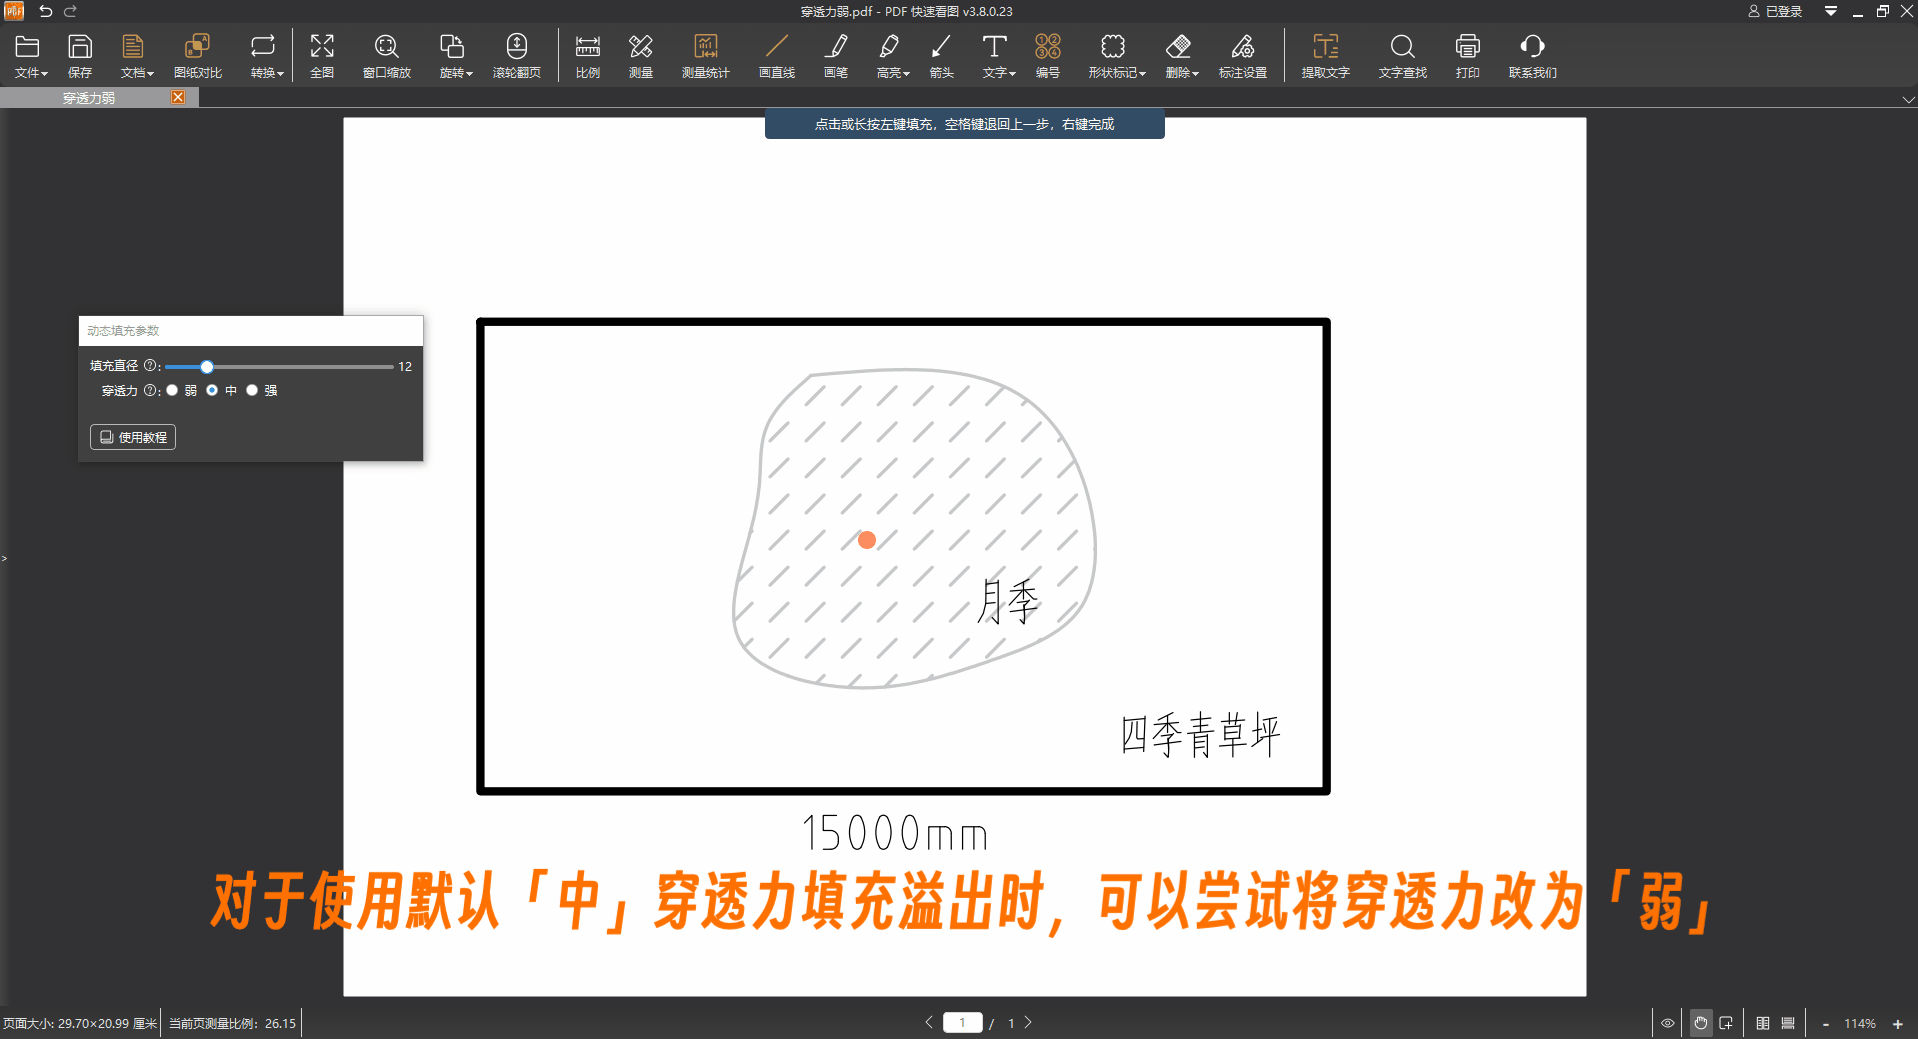Click the 保存 save icon
This screenshot has width=1918, height=1039.
coord(80,56)
